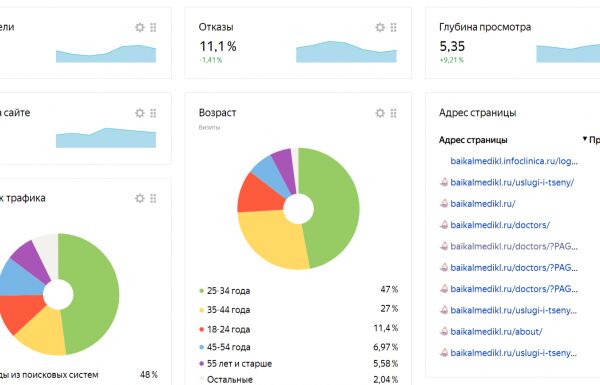
Task: Open baikalmedikl.infoclinica.ru/log... page link
Action: pos(514,161)
